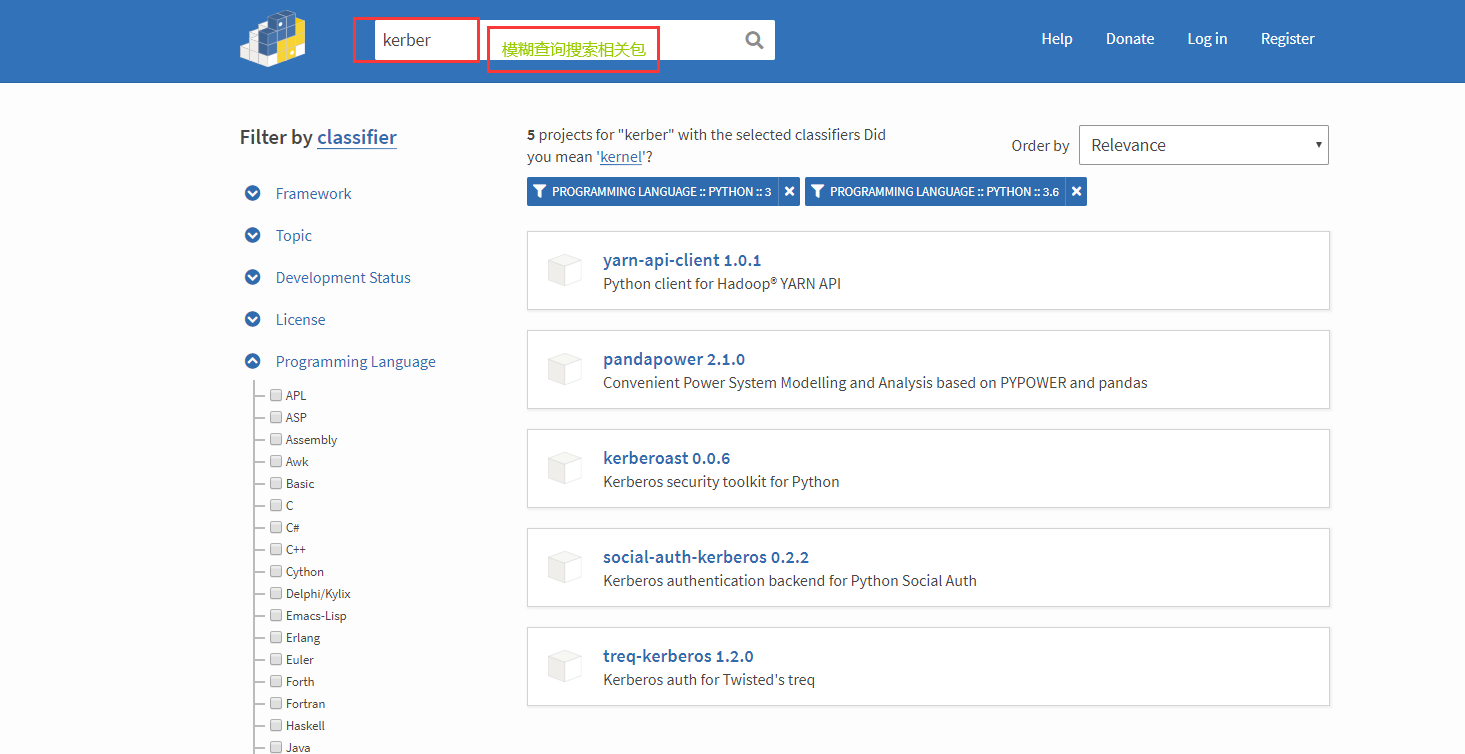The width and height of the screenshot is (1465, 754).
Task: Check the Fortran language checkbox
Action: 276,703
